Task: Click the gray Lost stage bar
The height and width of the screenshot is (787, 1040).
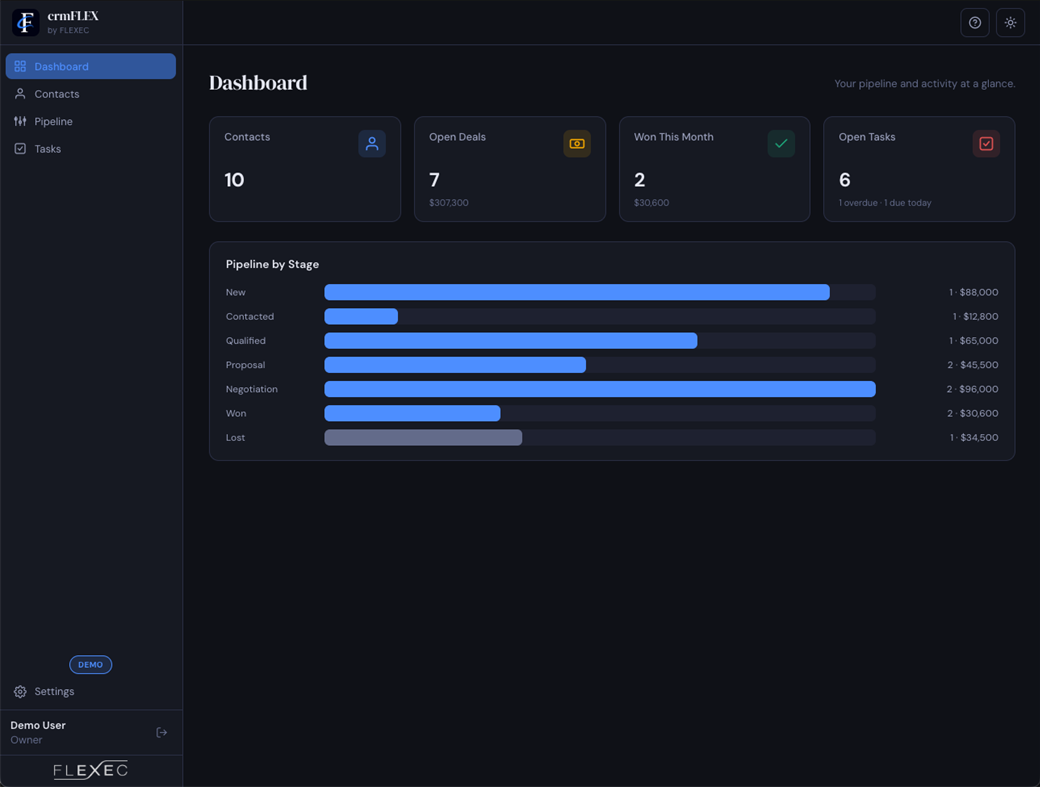Action: [x=423, y=438]
